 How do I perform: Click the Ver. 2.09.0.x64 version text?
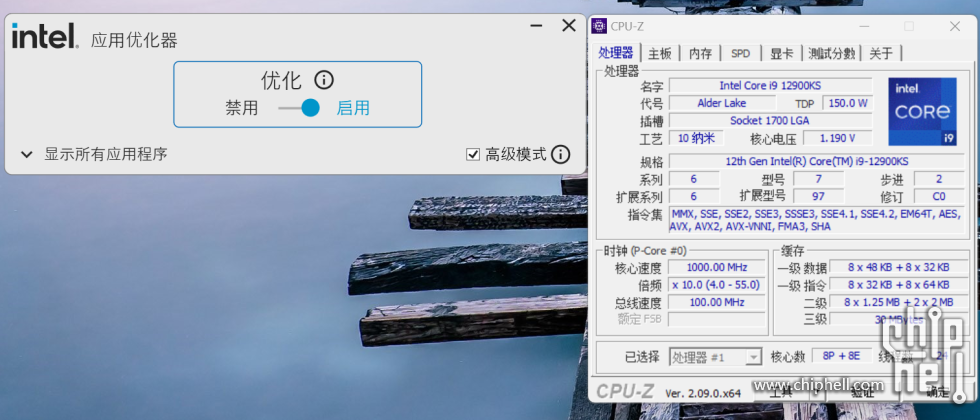pos(702,393)
